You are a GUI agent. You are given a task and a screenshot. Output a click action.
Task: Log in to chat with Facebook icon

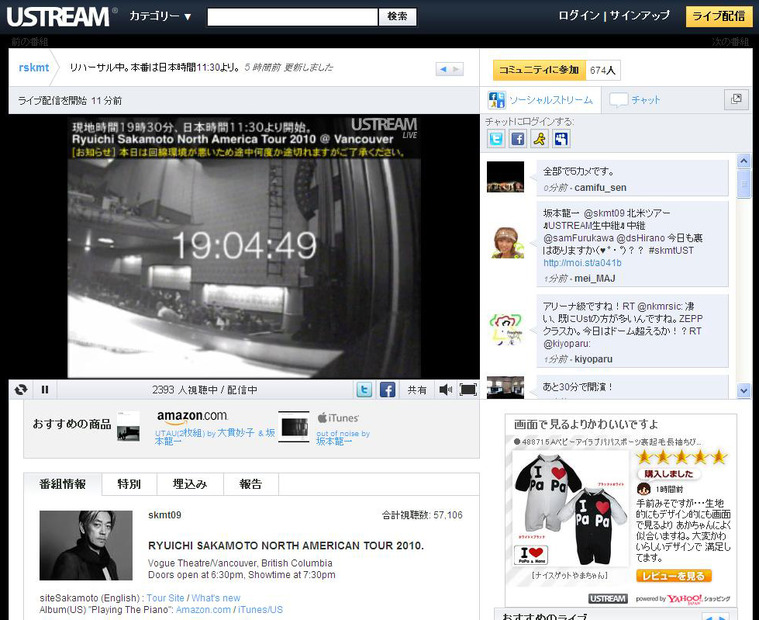[517, 139]
